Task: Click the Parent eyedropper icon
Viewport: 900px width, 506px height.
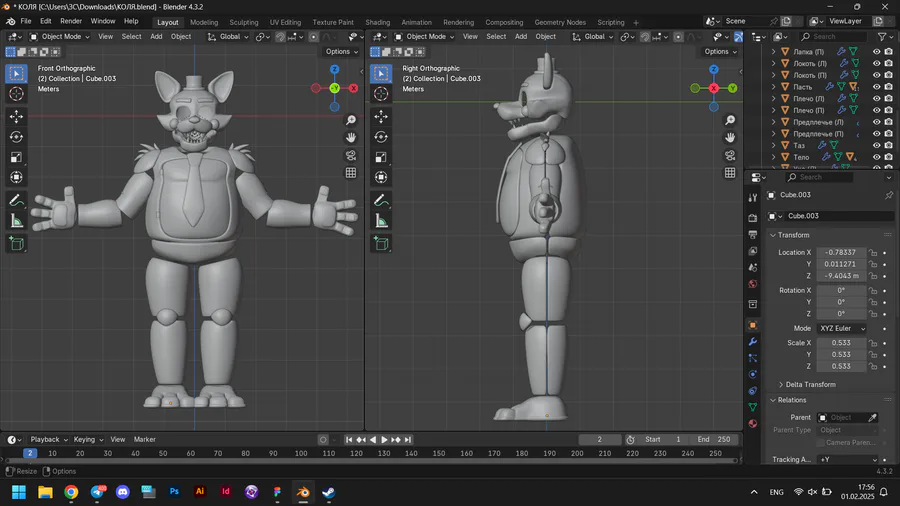Action: [x=872, y=418]
